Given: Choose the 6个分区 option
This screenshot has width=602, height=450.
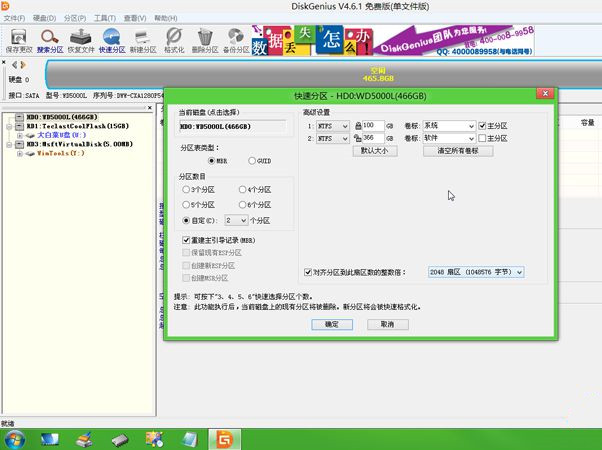Looking at the screenshot, I should 242,205.
